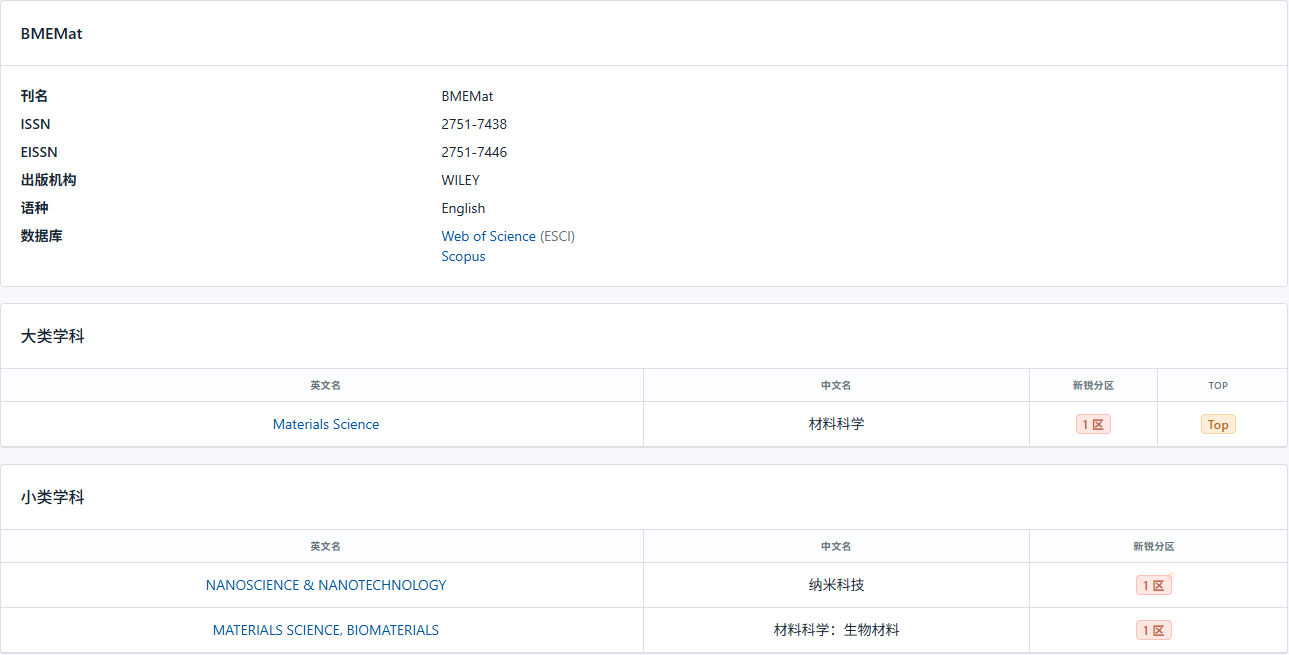
Task: Click the 材料科学 cell in 大类学科 table
Action: coord(836,424)
